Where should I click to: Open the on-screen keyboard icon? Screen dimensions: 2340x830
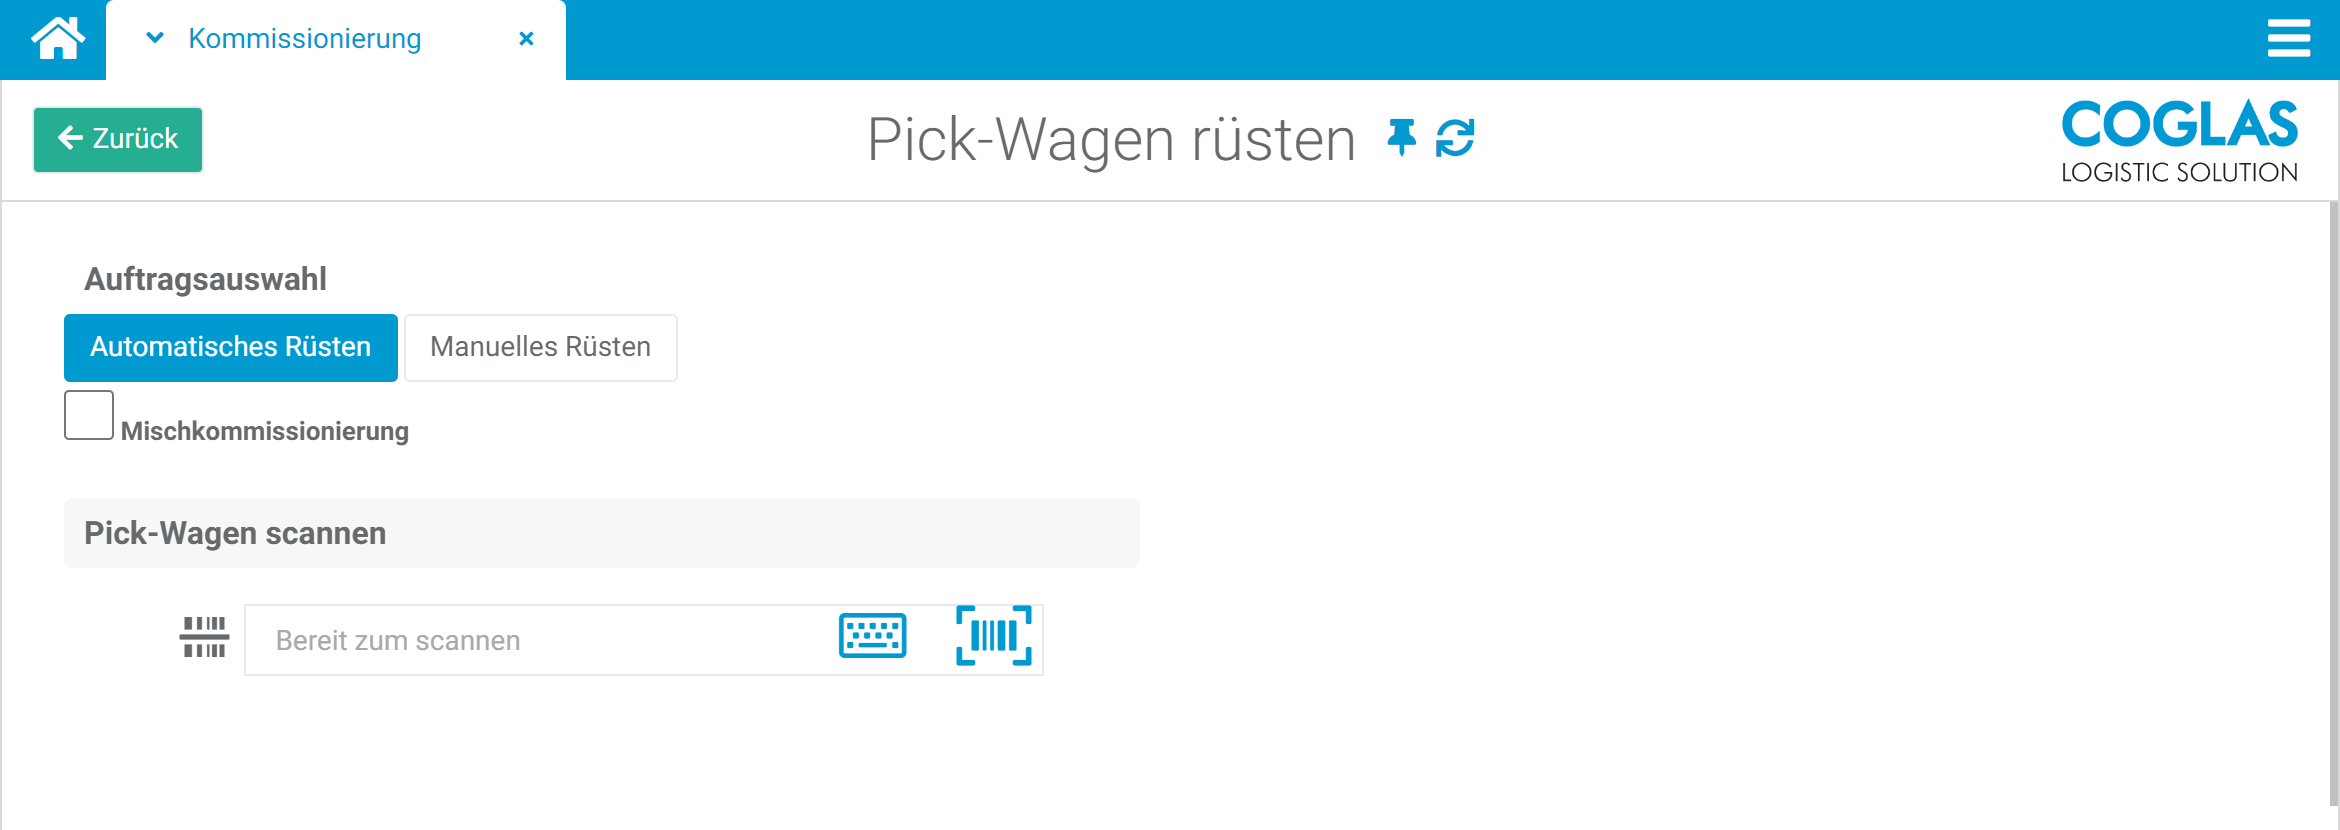point(872,636)
